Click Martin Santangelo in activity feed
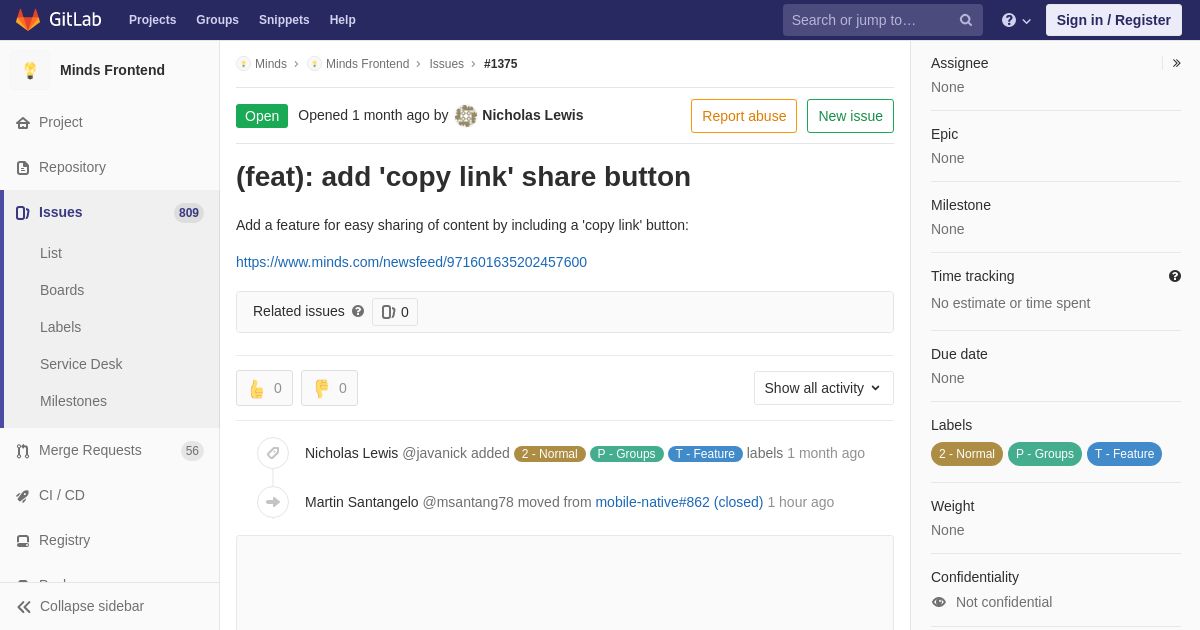Viewport: 1200px width, 630px height. tap(362, 502)
